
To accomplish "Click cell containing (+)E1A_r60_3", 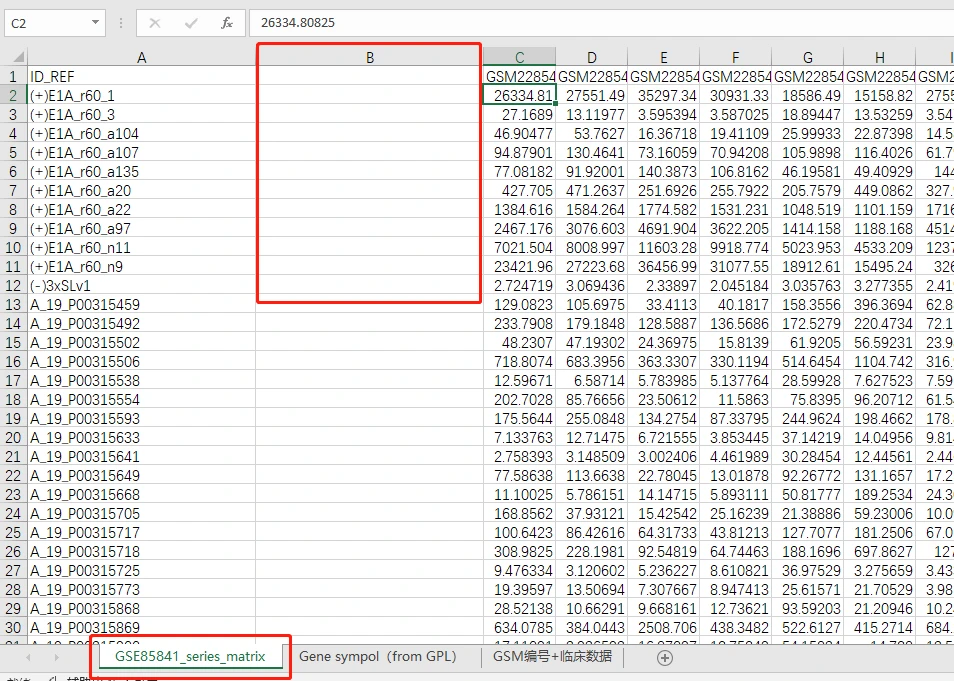I will coord(141,115).
